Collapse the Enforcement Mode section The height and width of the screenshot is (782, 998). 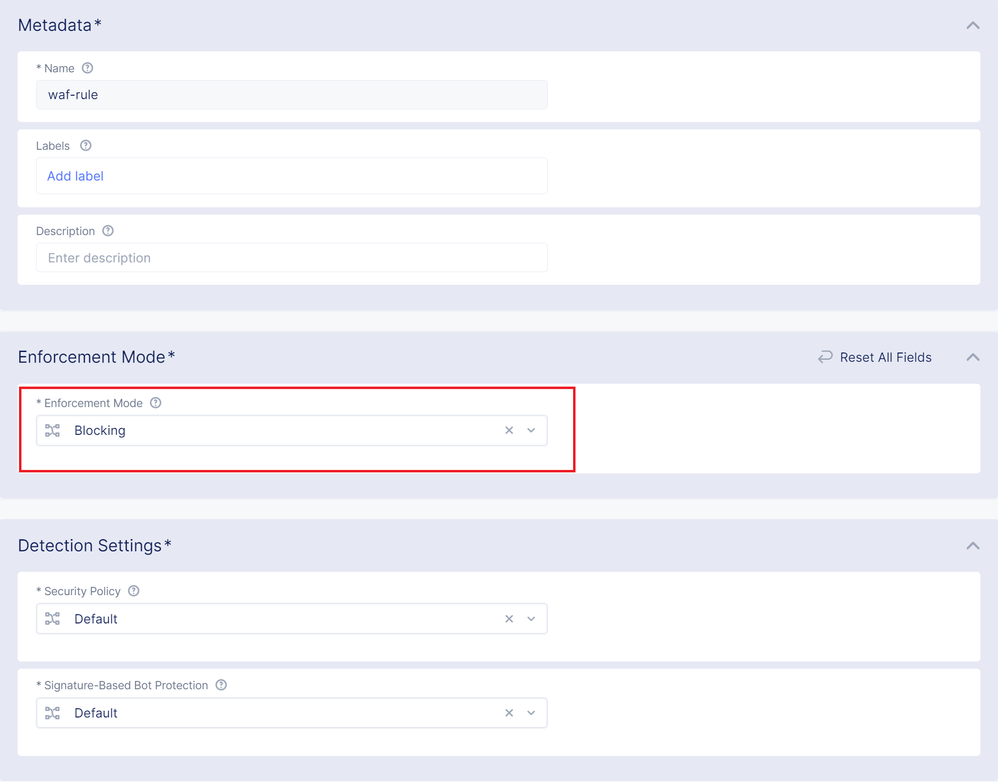click(x=972, y=357)
